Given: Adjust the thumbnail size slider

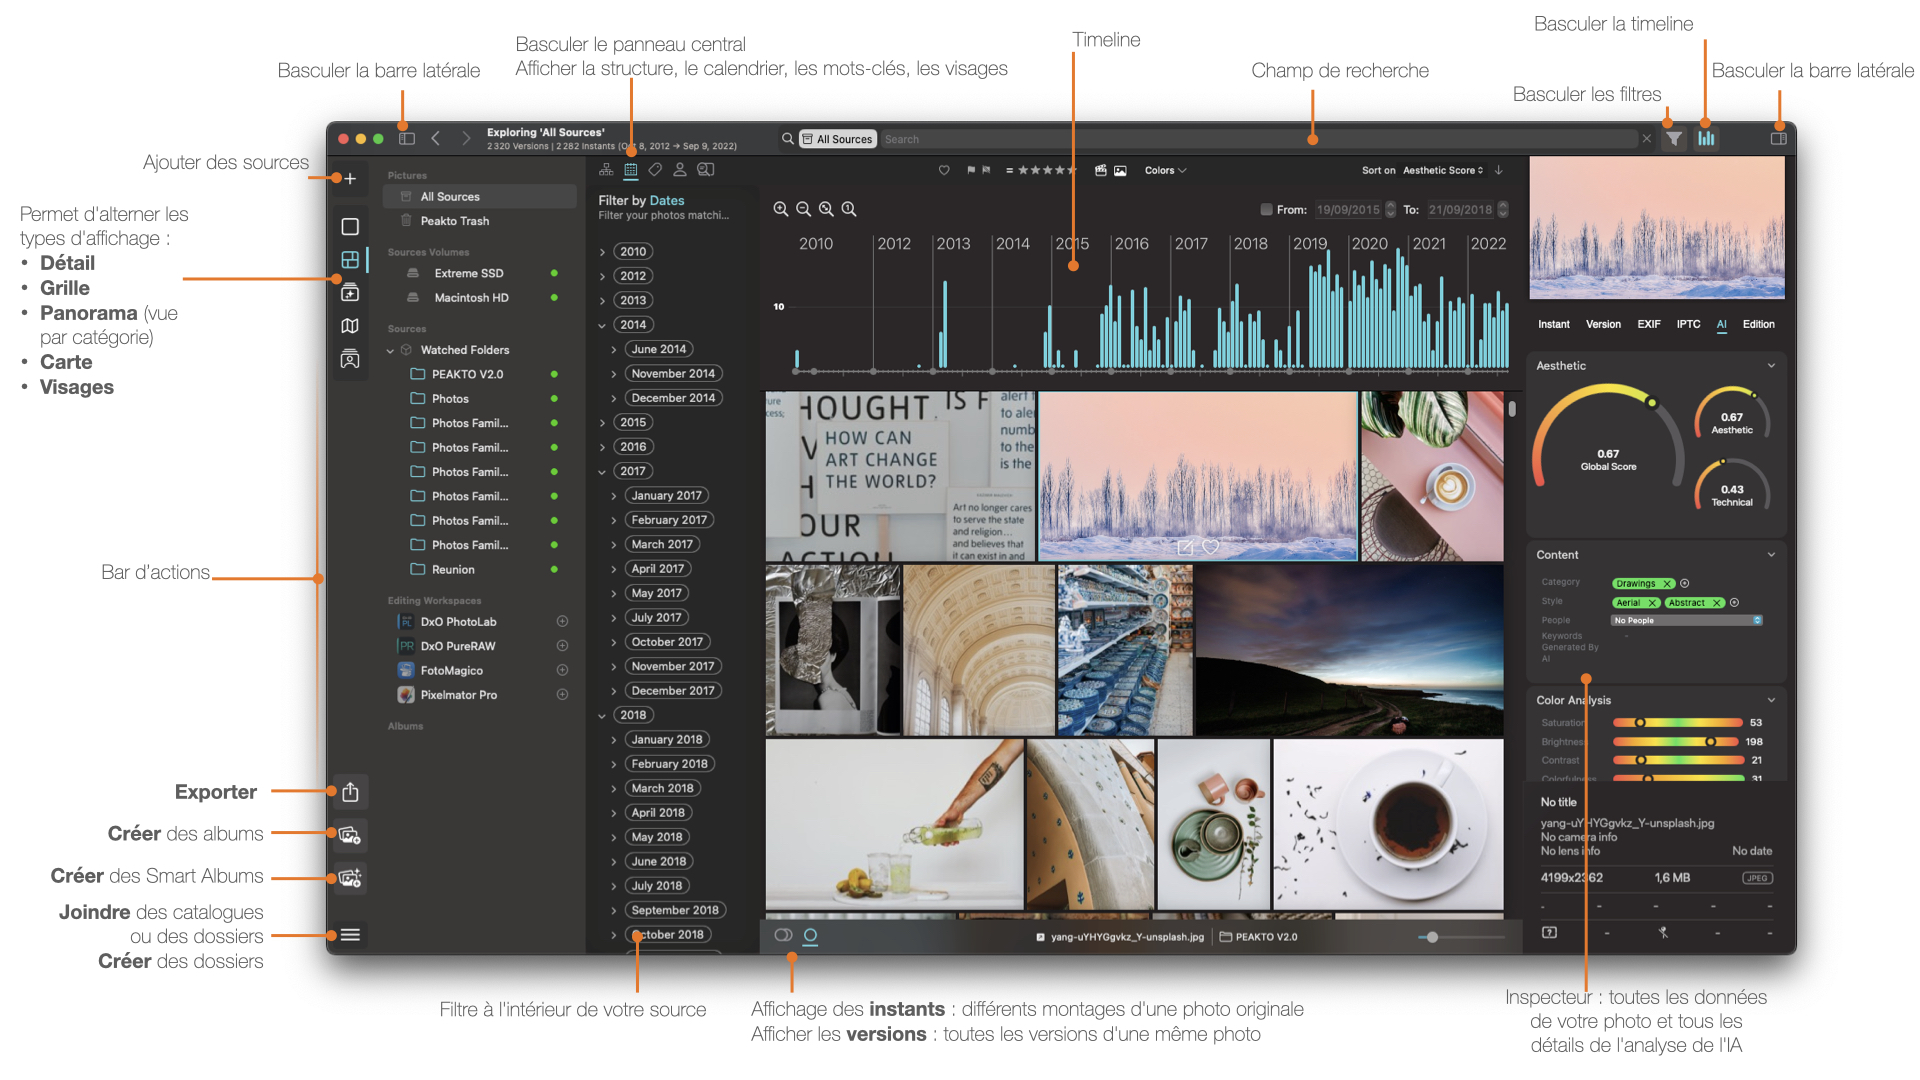Looking at the screenshot, I should pyautogui.click(x=1432, y=937).
